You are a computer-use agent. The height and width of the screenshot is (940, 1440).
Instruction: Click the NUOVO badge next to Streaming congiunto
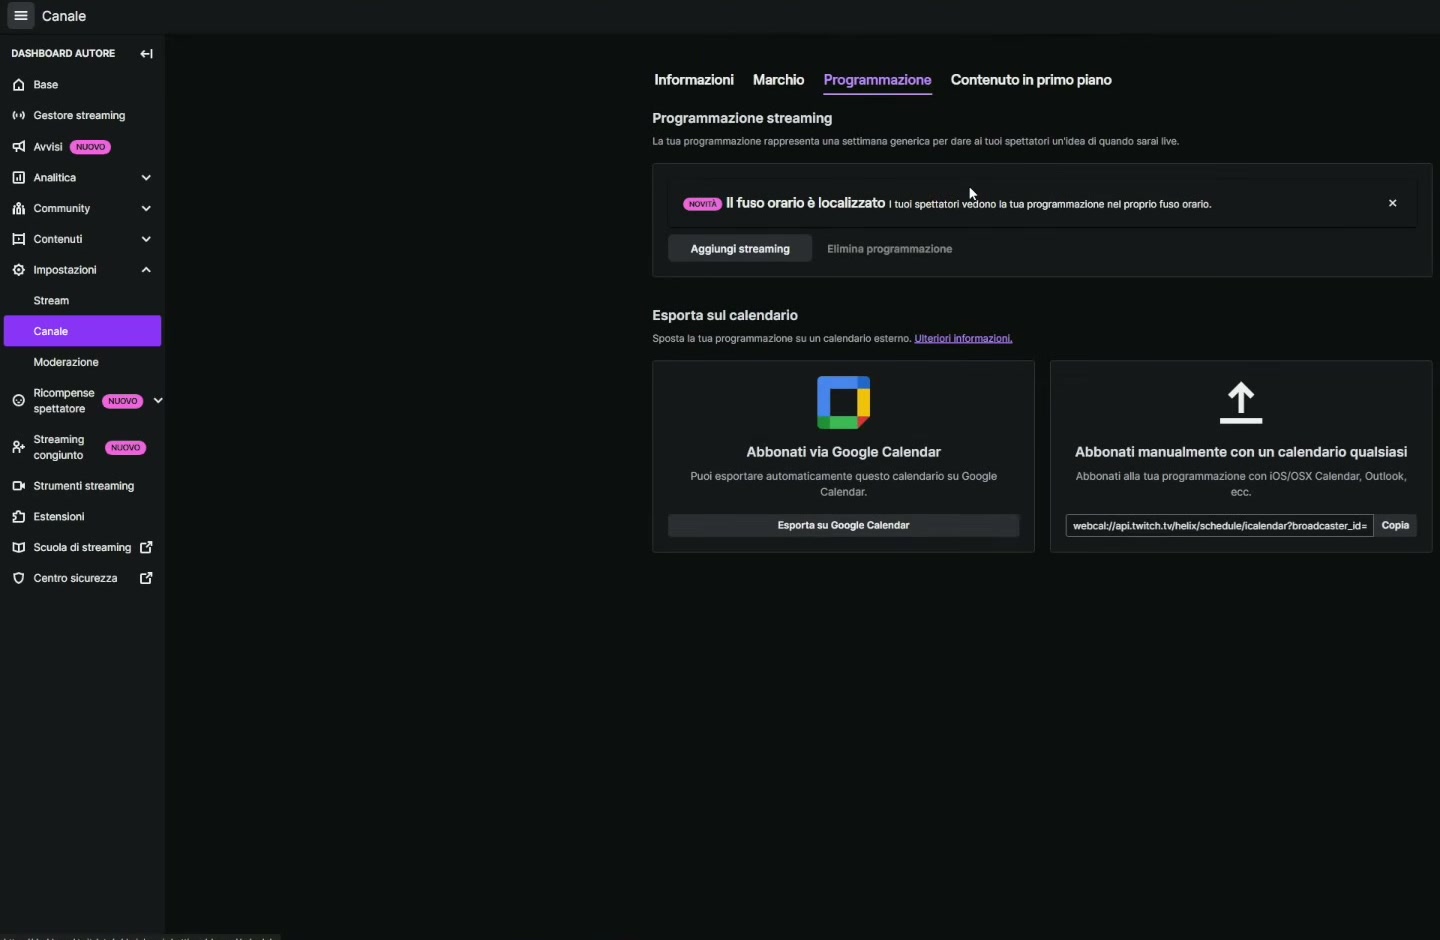click(126, 448)
